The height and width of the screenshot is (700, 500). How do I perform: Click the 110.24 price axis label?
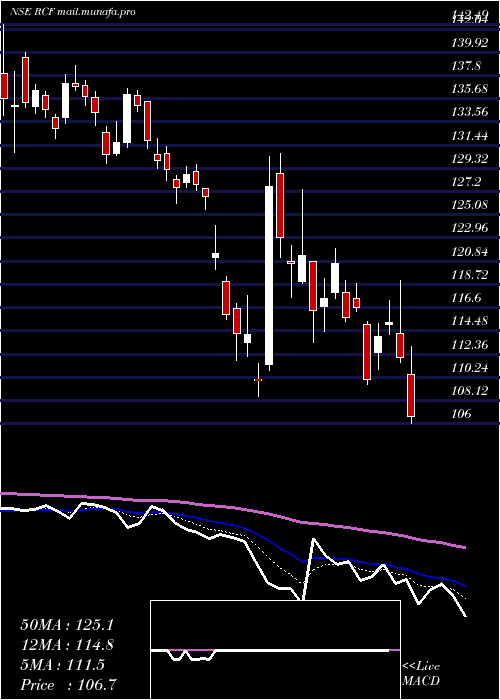[x=469, y=367]
